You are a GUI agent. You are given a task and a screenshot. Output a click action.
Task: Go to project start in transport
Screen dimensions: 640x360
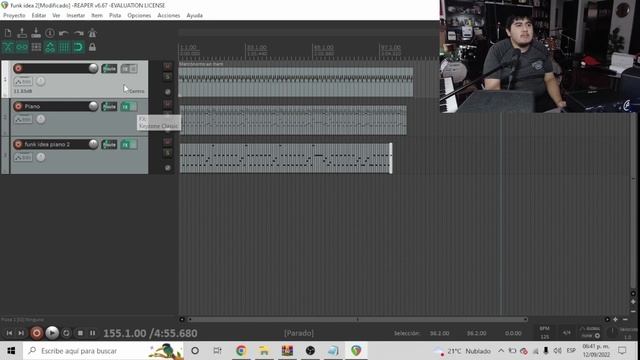(x=9, y=333)
